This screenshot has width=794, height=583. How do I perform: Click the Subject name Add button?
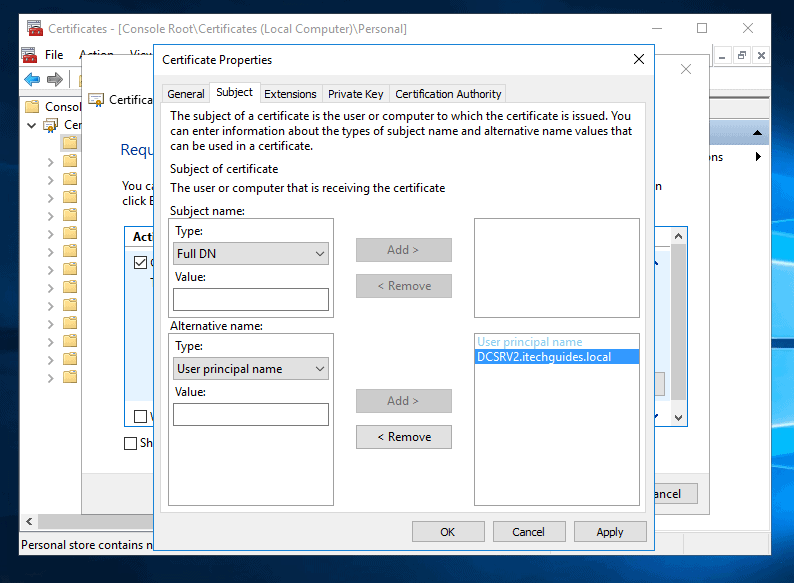(404, 250)
